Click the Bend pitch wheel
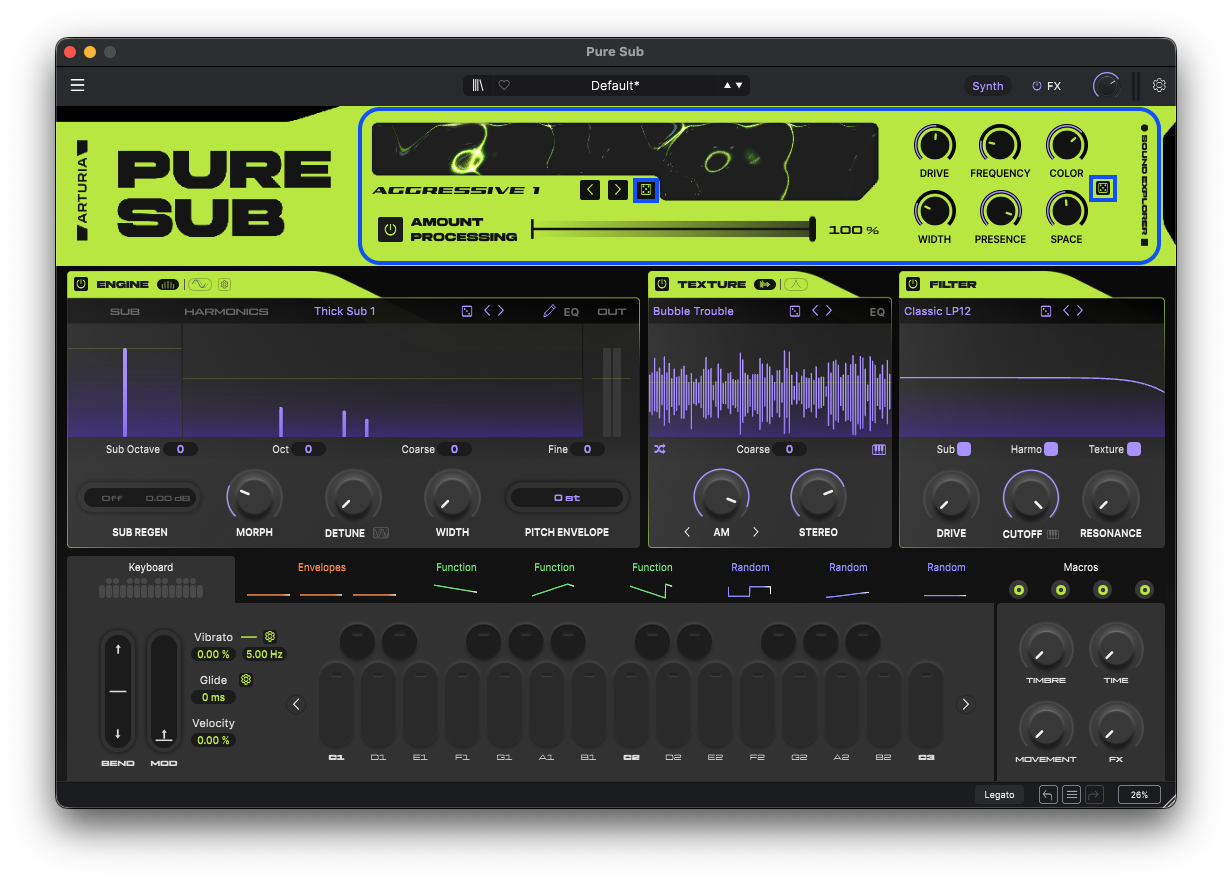1232x882 pixels. click(118, 691)
